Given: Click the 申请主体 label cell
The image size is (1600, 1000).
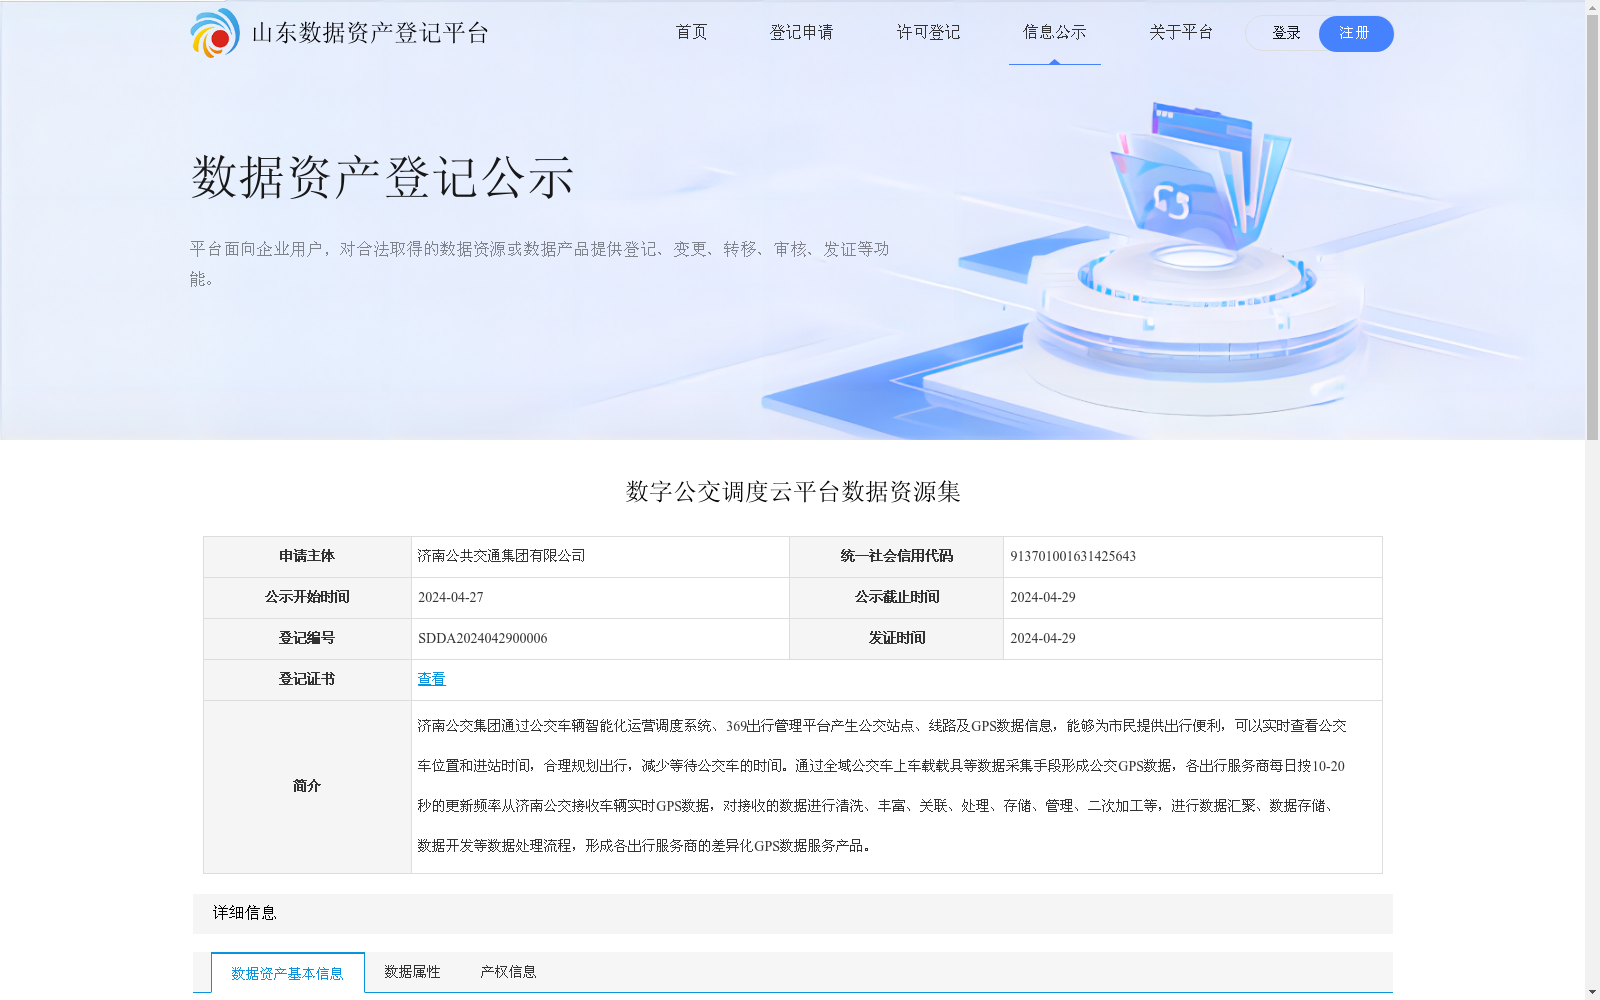Looking at the screenshot, I should pyautogui.click(x=307, y=557).
